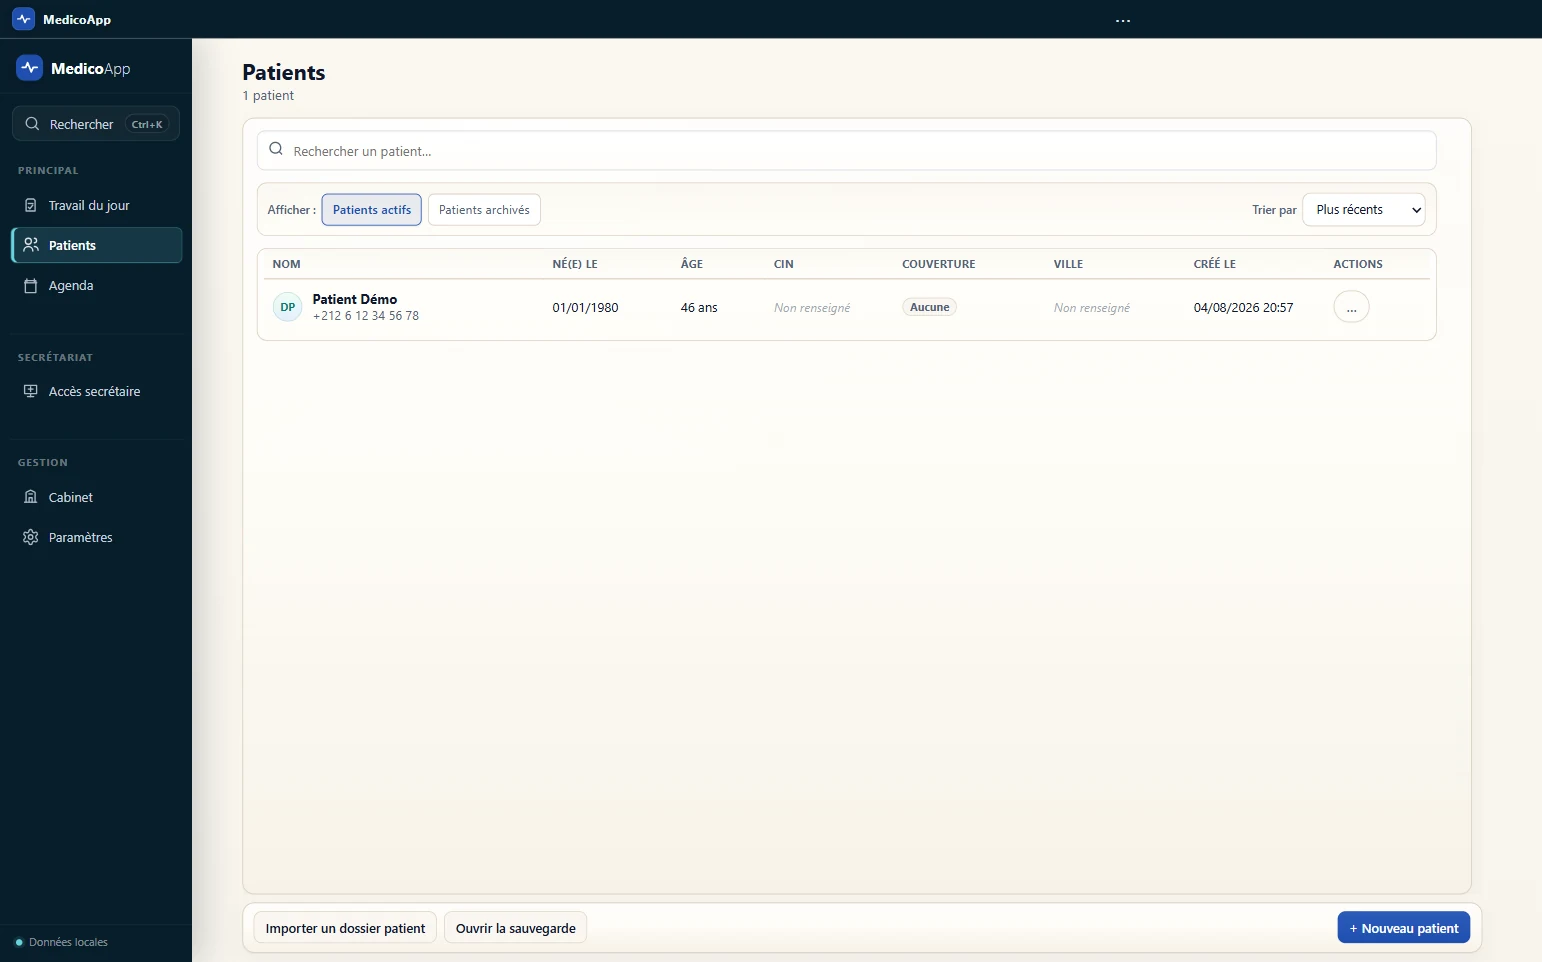This screenshot has height=962, width=1542.
Task: Open Accès secrétaire page
Action: (97, 391)
